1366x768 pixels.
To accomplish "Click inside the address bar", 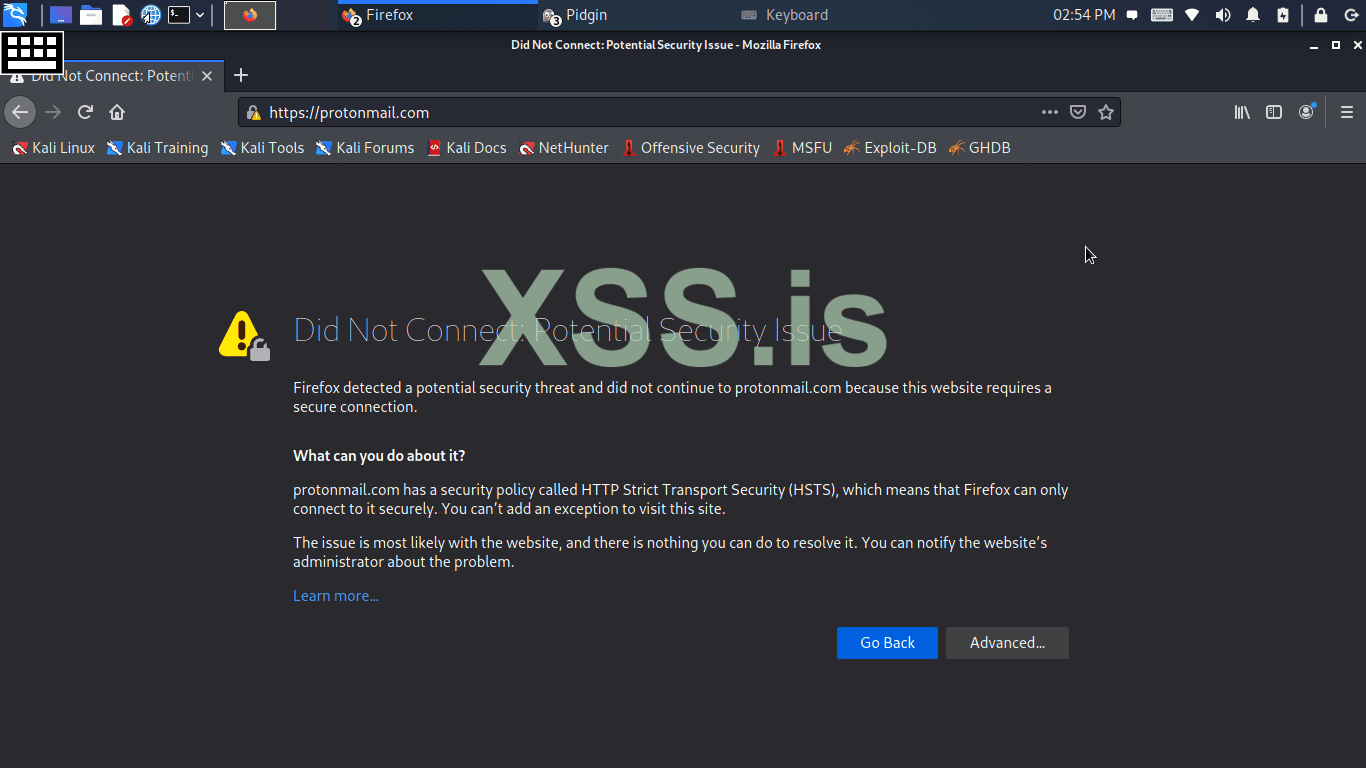I will click(x=600, y=112).
